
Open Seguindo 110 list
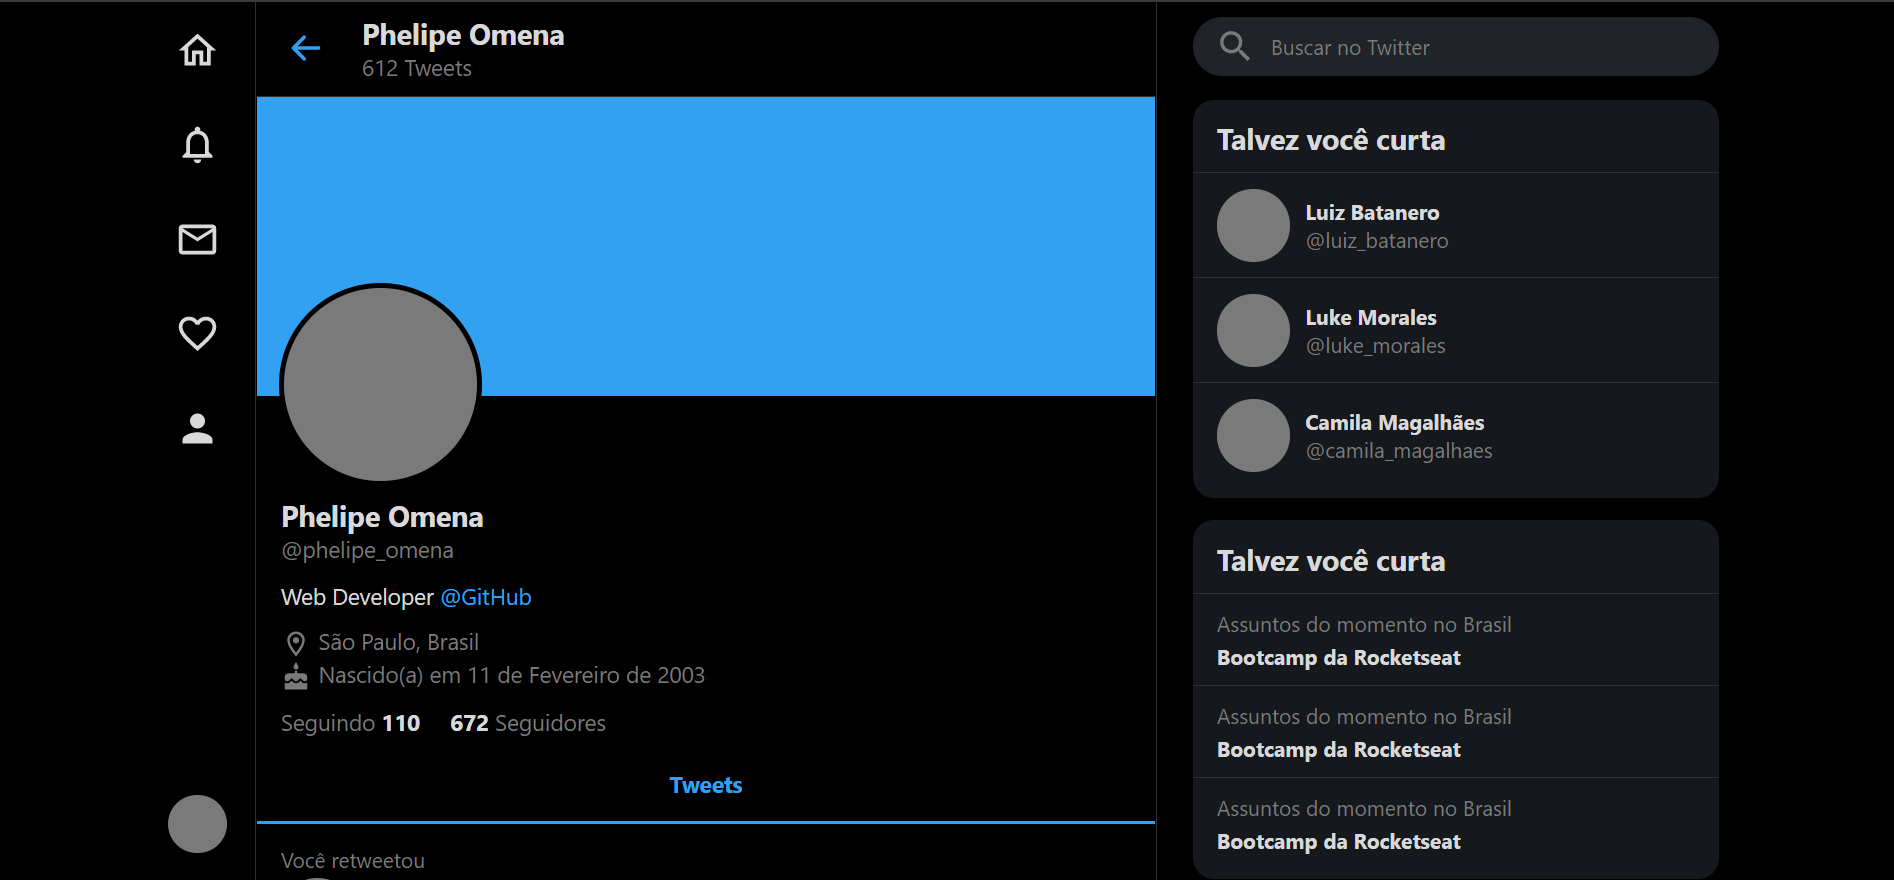pyautogui.click(x=350, y=723)
